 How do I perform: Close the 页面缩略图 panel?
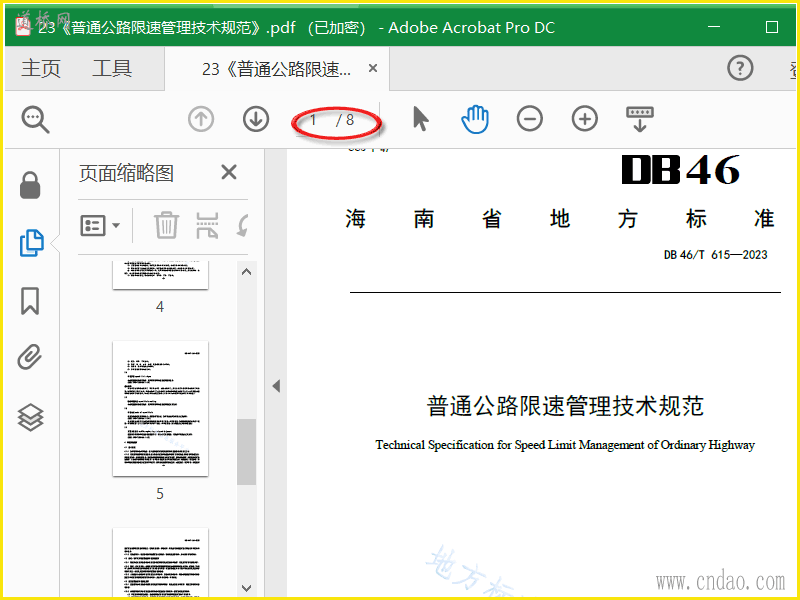(x=229, y=172)
